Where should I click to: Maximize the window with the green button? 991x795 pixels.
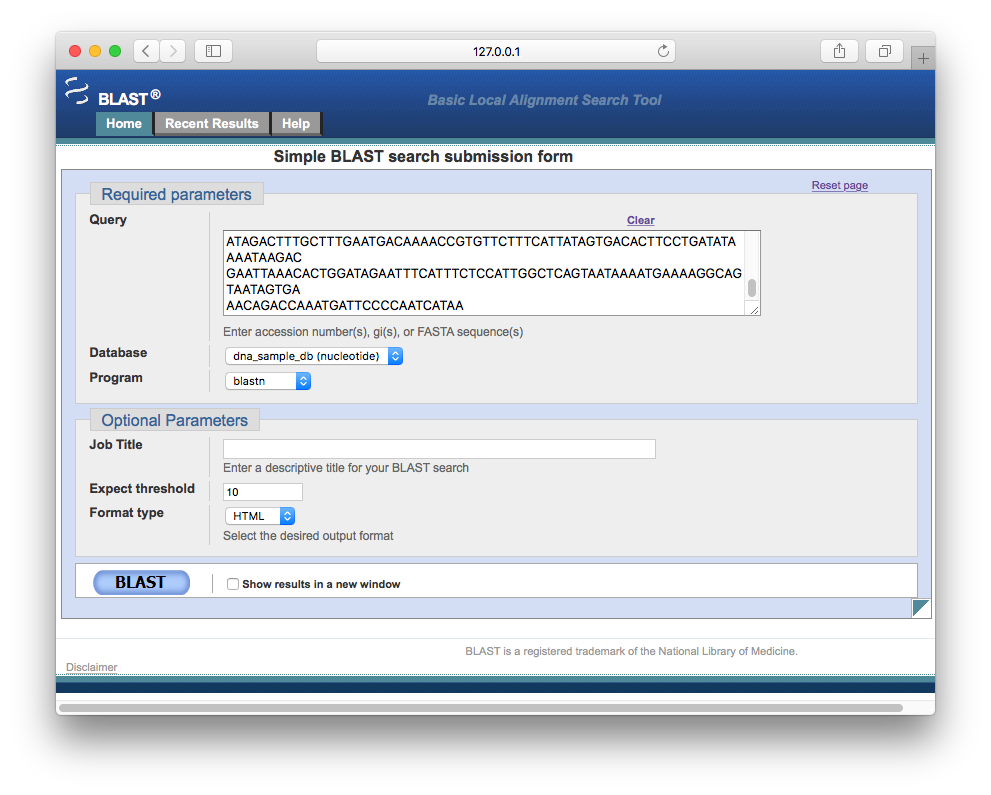tap(115, 51)
